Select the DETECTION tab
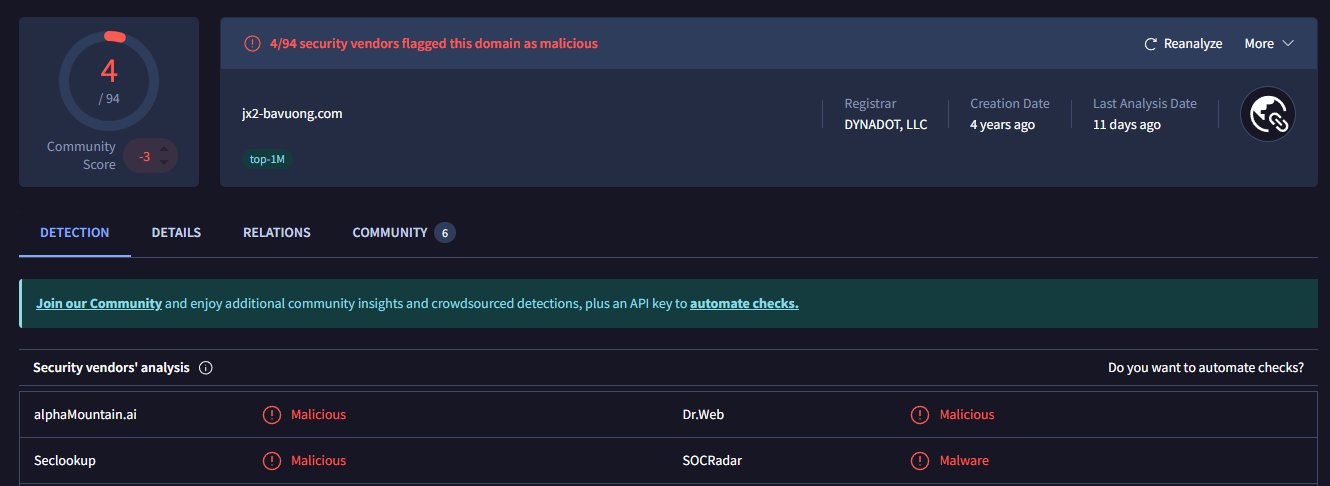The image size is (1330, 486). pos(75,233)
